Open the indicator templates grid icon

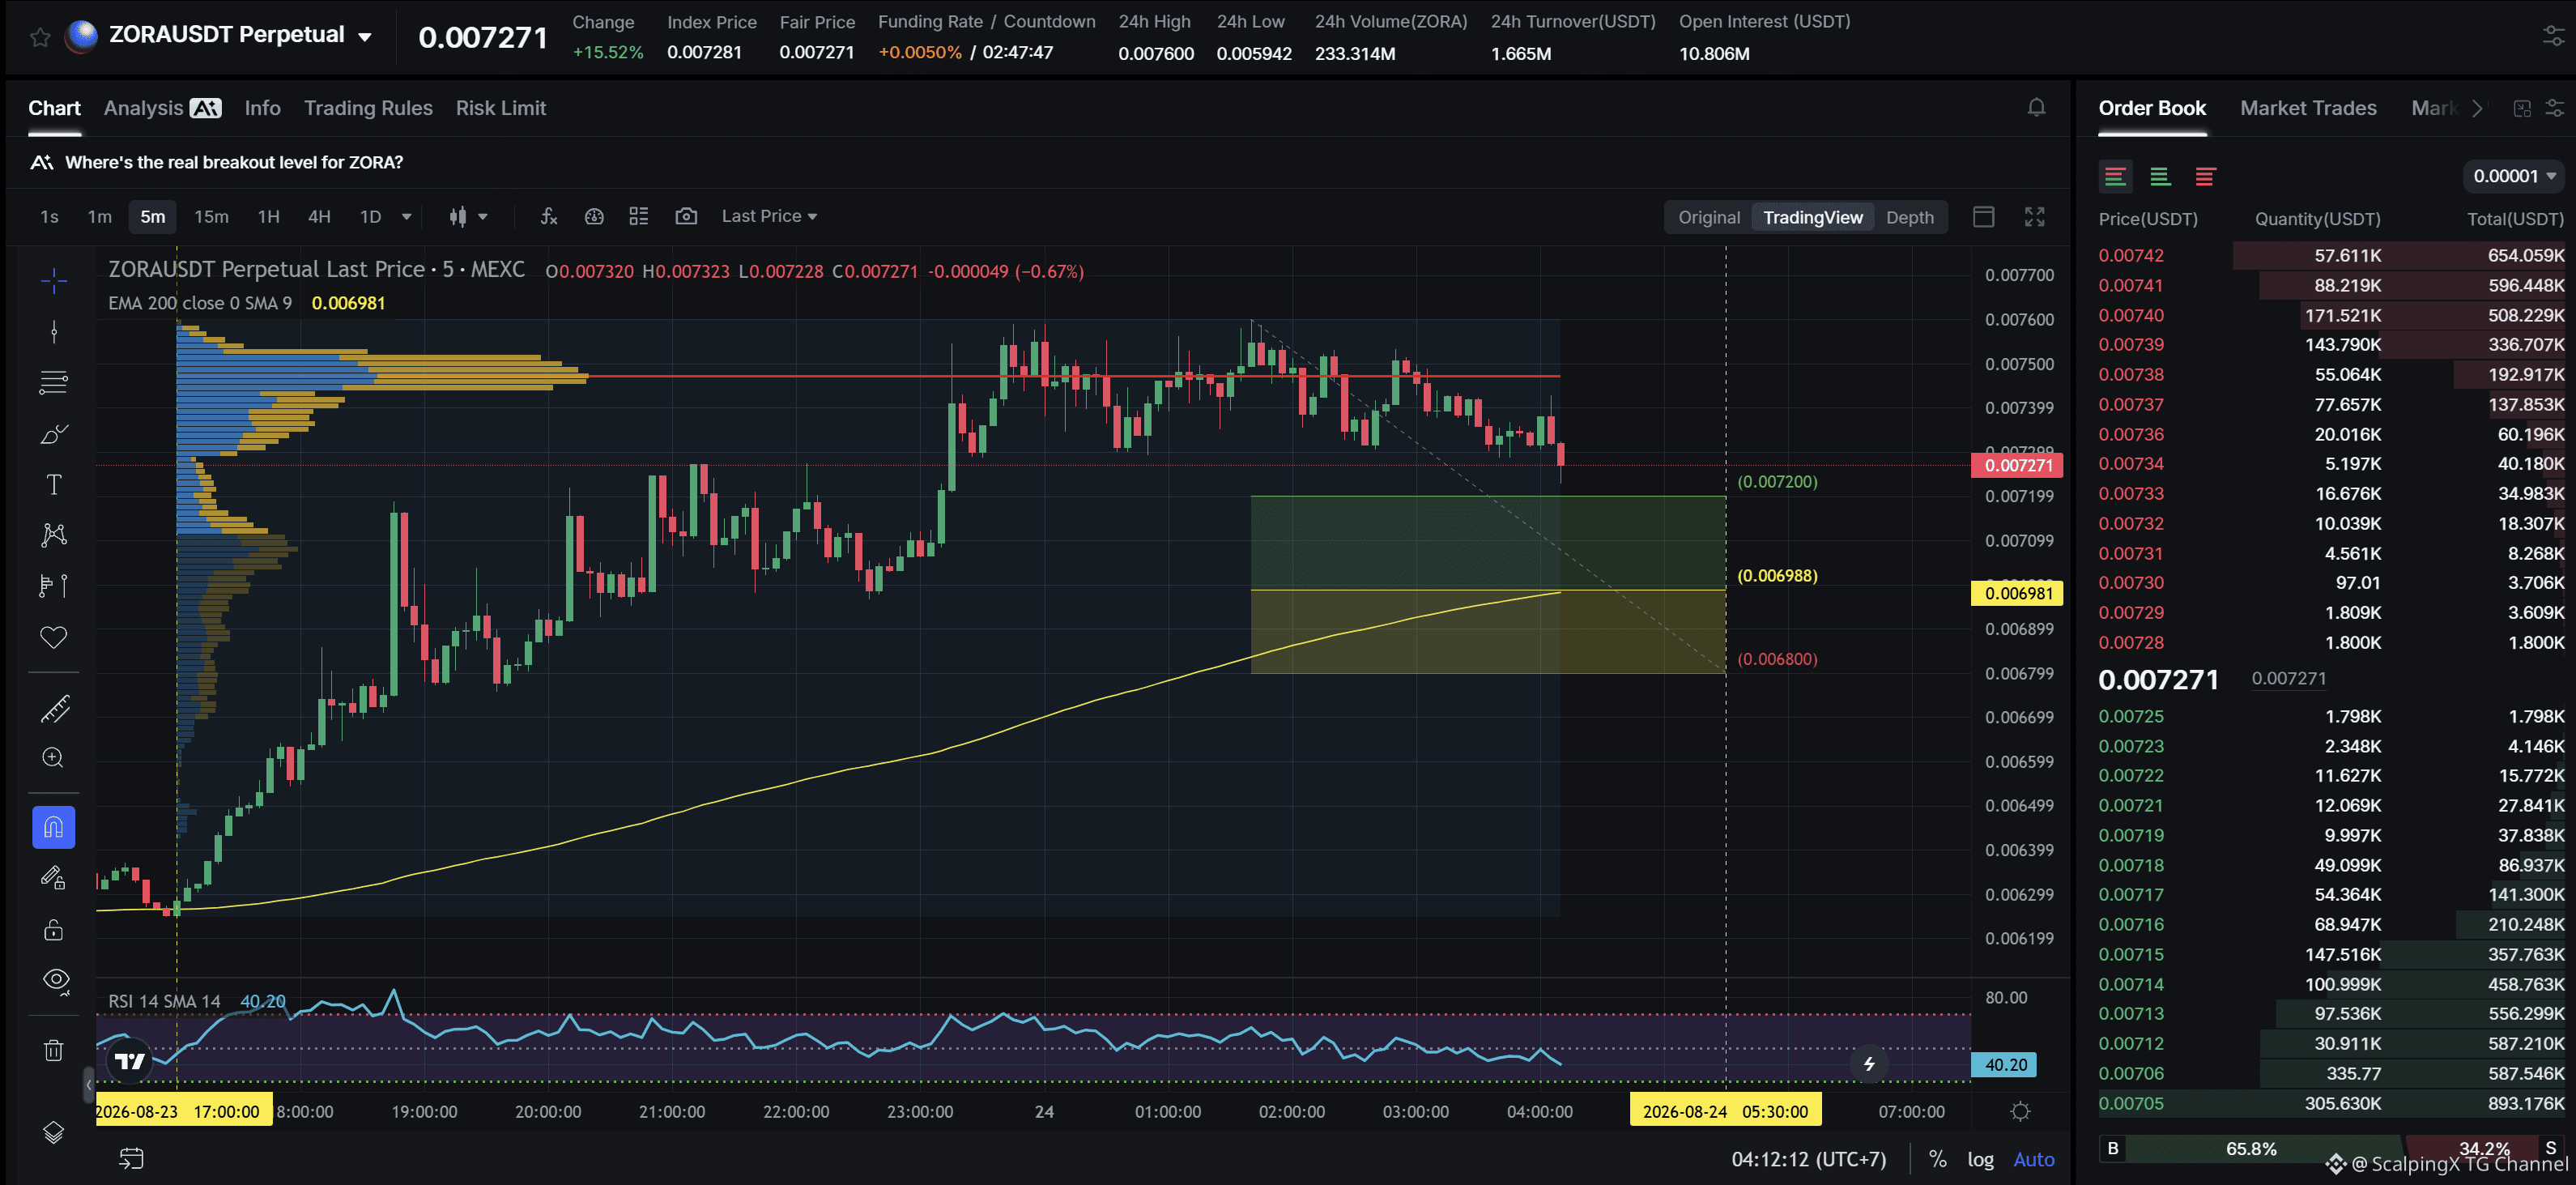639,216
